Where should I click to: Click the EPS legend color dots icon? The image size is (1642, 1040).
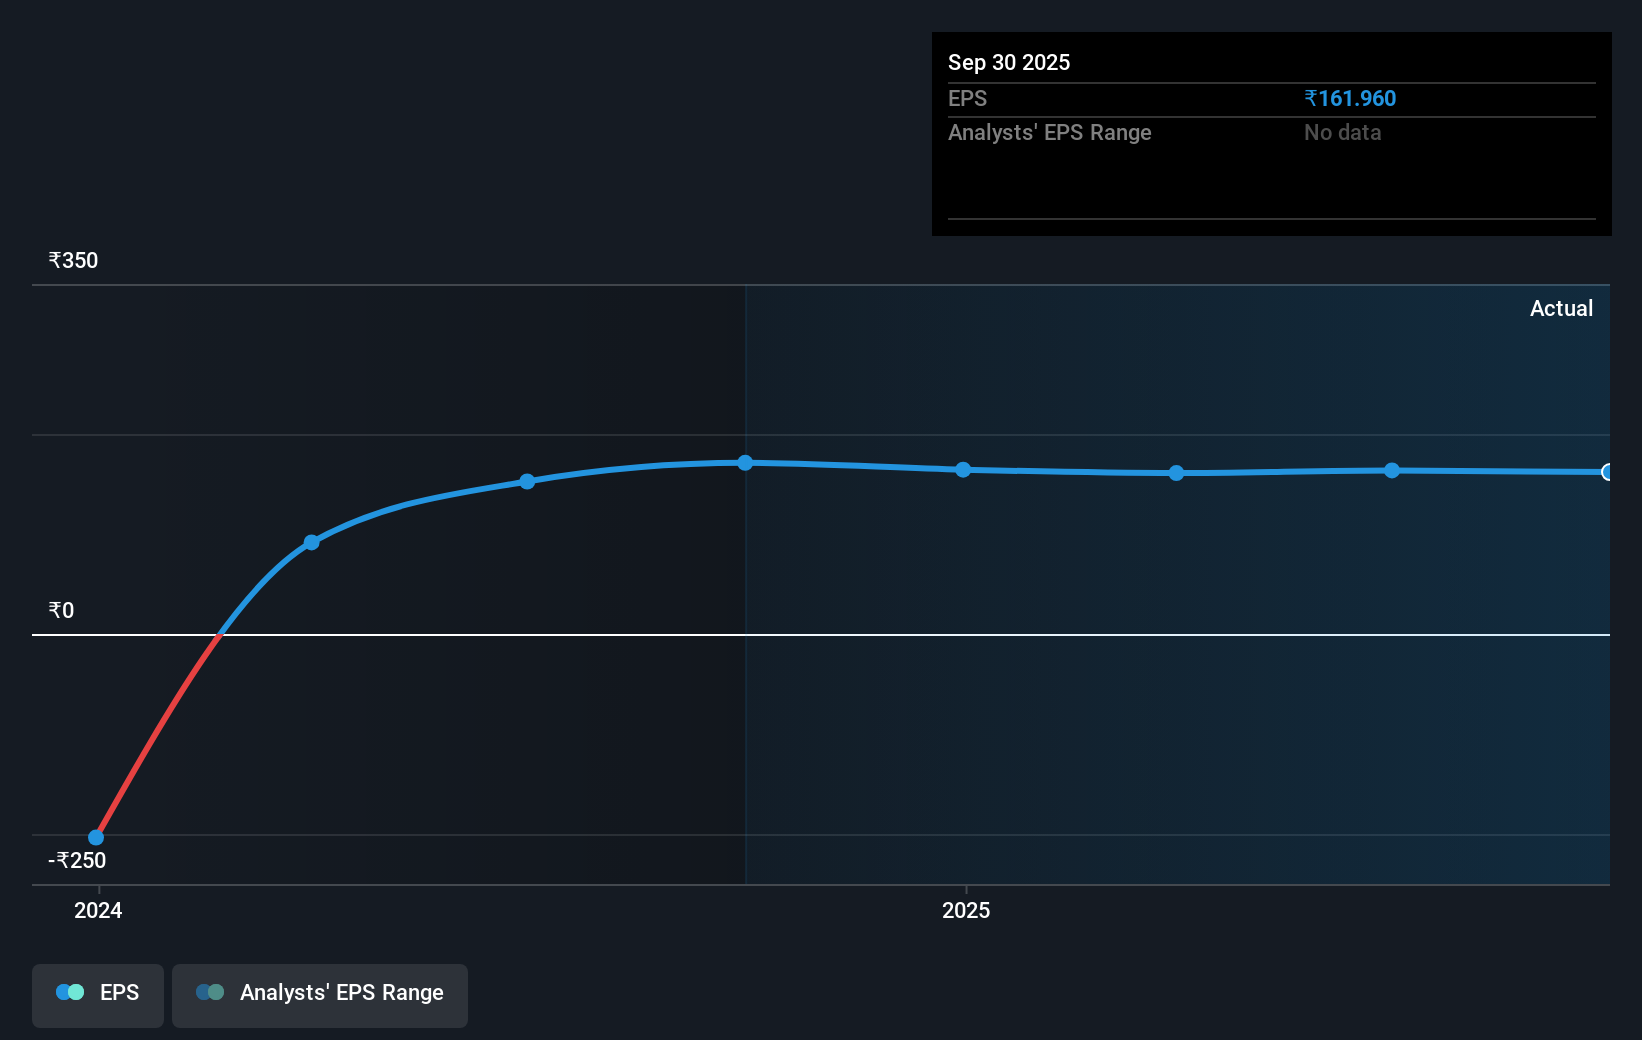click(x=70, y=992)
